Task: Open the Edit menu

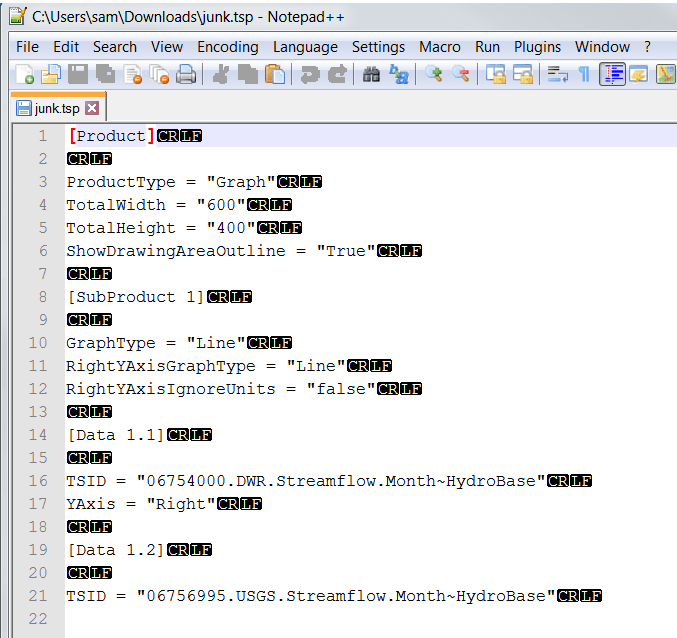Action: click(x=66, y=47)
